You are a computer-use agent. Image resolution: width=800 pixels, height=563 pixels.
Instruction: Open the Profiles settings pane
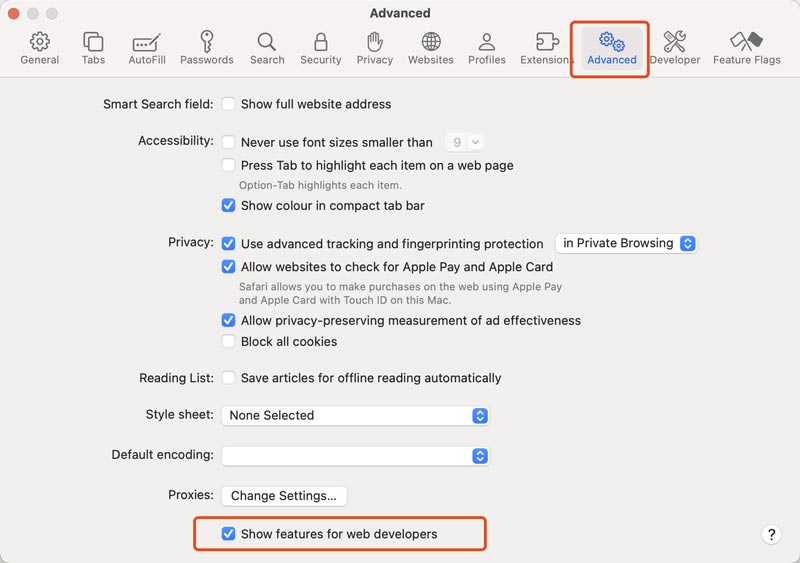click(x=487, y=49)
